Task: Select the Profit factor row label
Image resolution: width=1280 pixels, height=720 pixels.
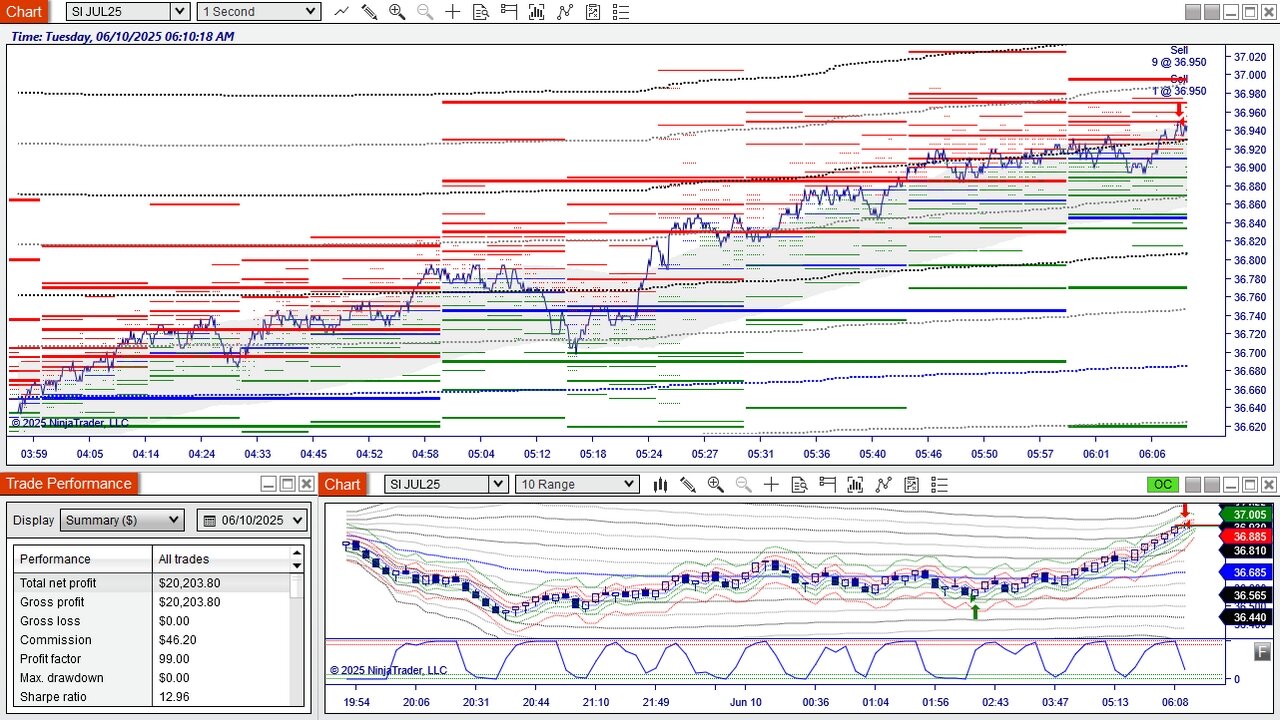Action: [51, 659]
